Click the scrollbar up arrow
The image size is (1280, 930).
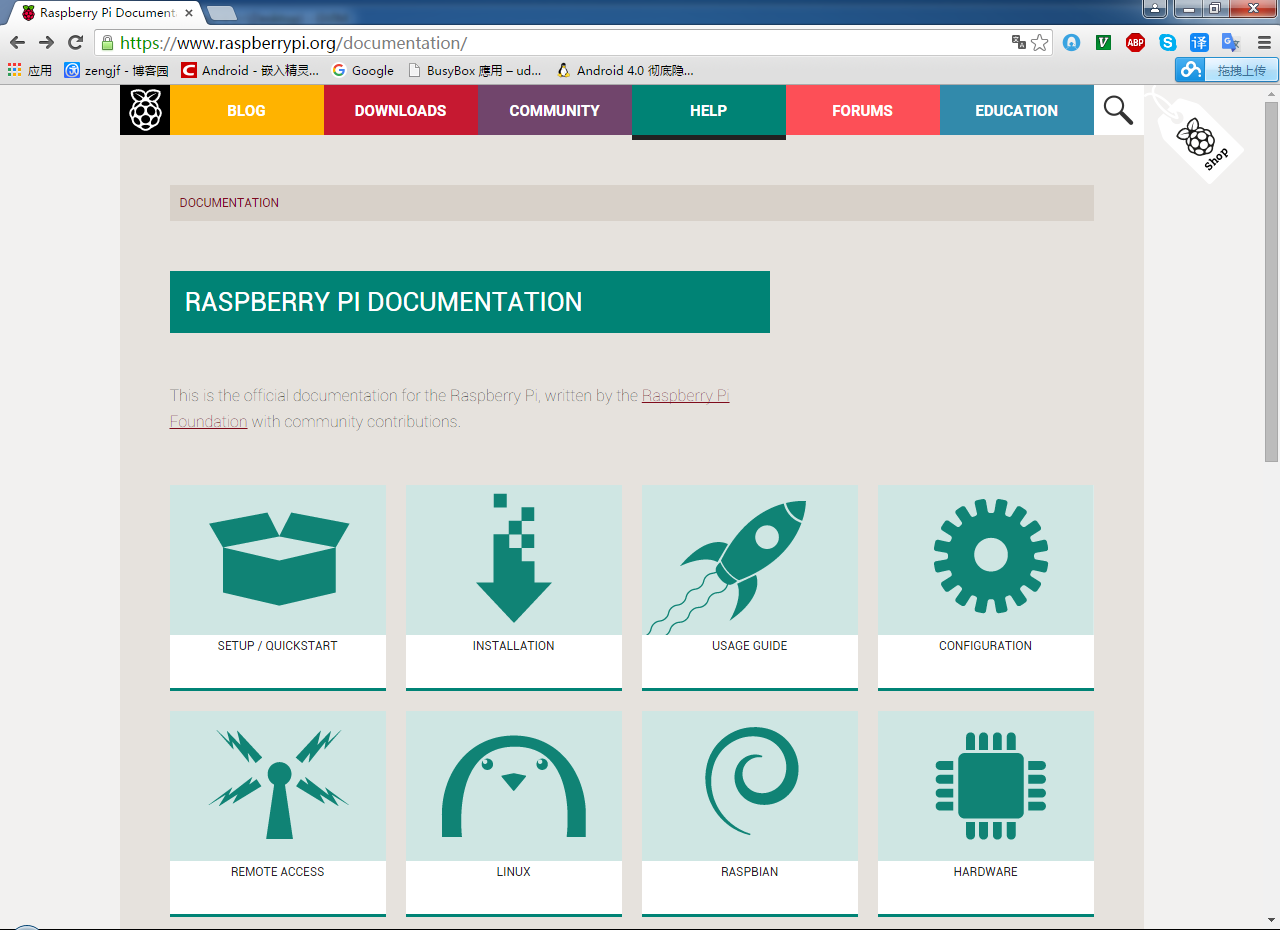click(1271, 92)
